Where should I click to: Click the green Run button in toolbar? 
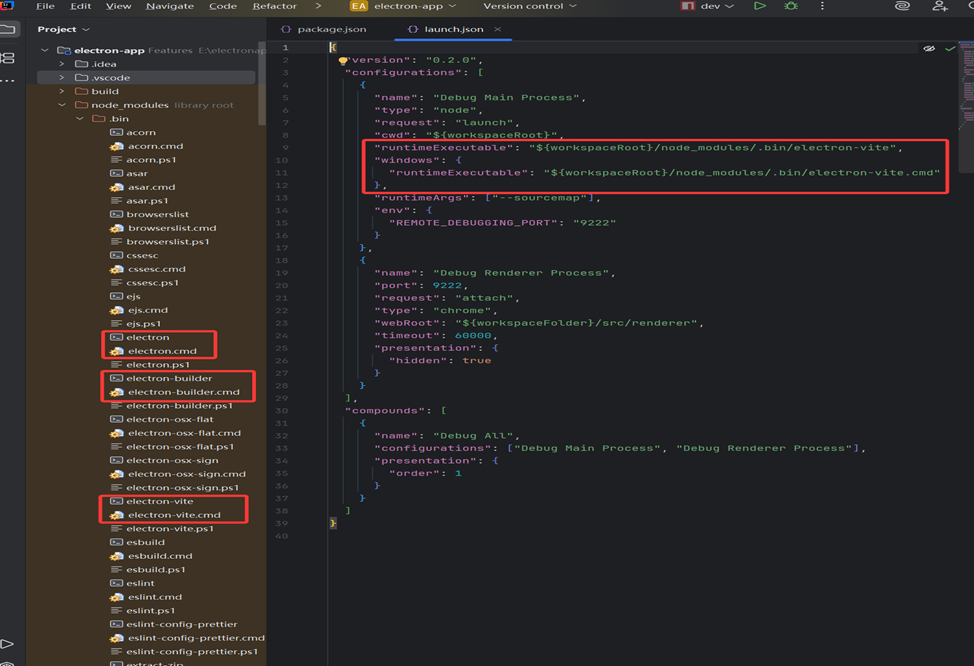click(760, 6)
